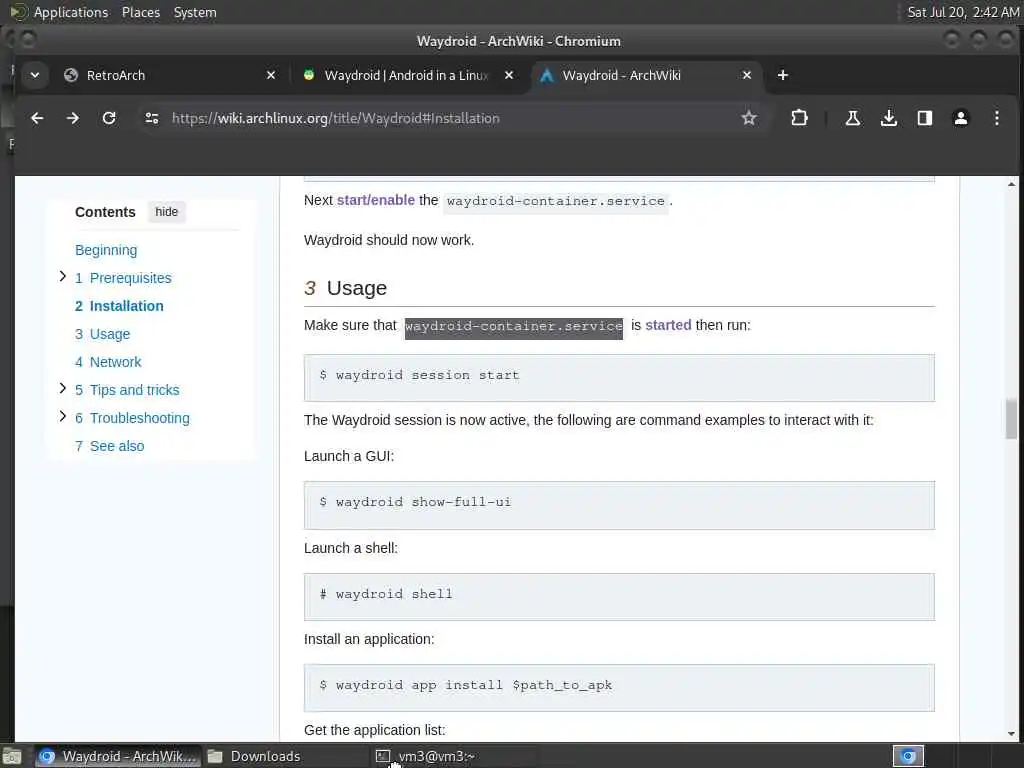
Task: Click the highlighted waydroid-container.service text
Action: (514, 326)
